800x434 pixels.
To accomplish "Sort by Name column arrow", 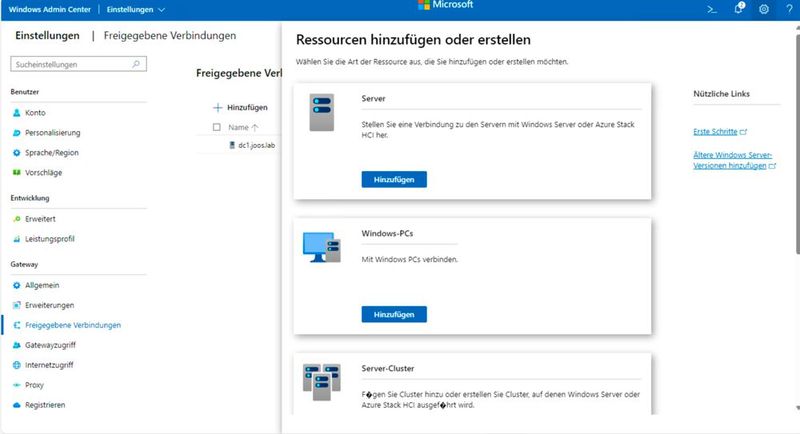I will [255, 127].
